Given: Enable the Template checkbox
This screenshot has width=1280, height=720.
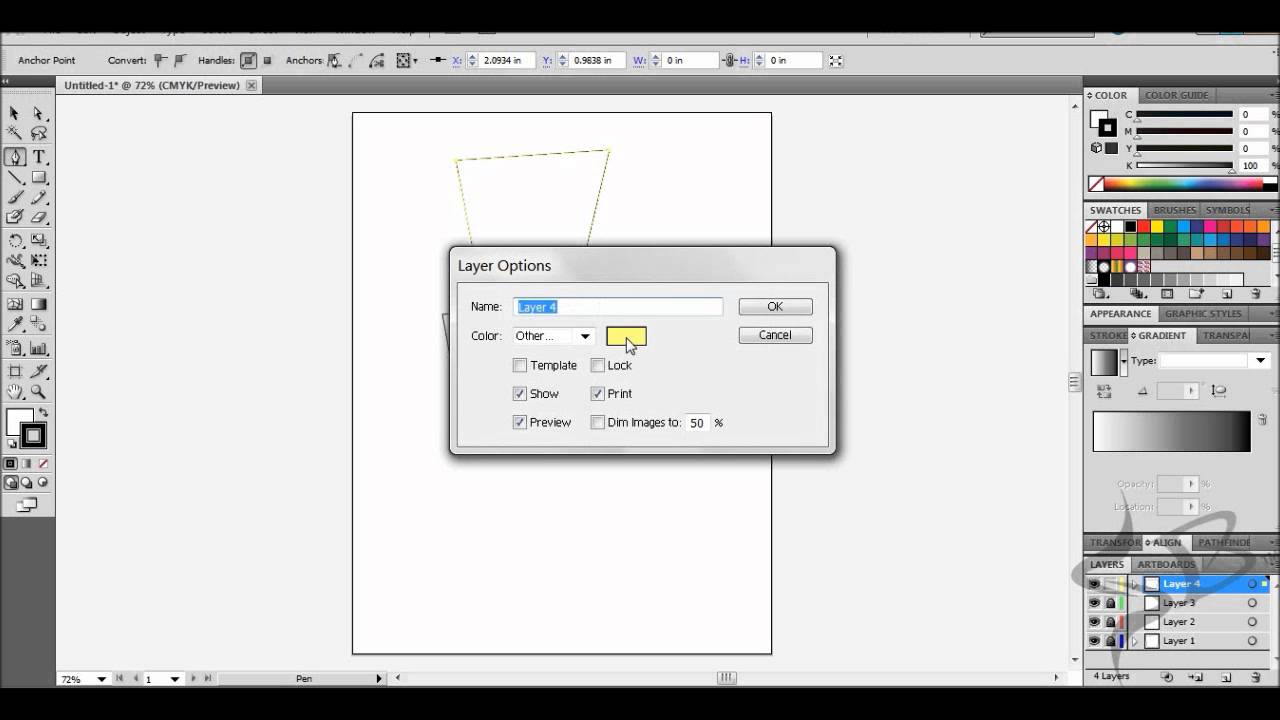Looking at the screenshot, I should coord(520,365).
